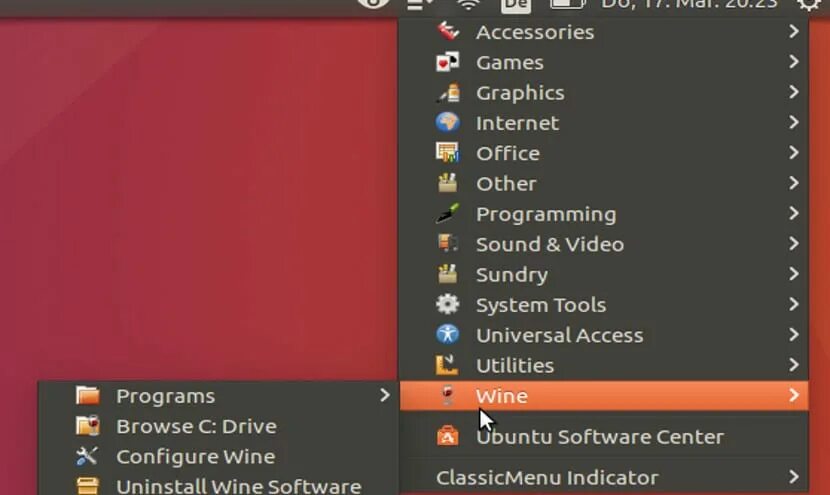Viewport: 830px width, 495px height.
Task: Choose Uninstall Wine Software in Wine submenu
Action: (x=218, y=484)
